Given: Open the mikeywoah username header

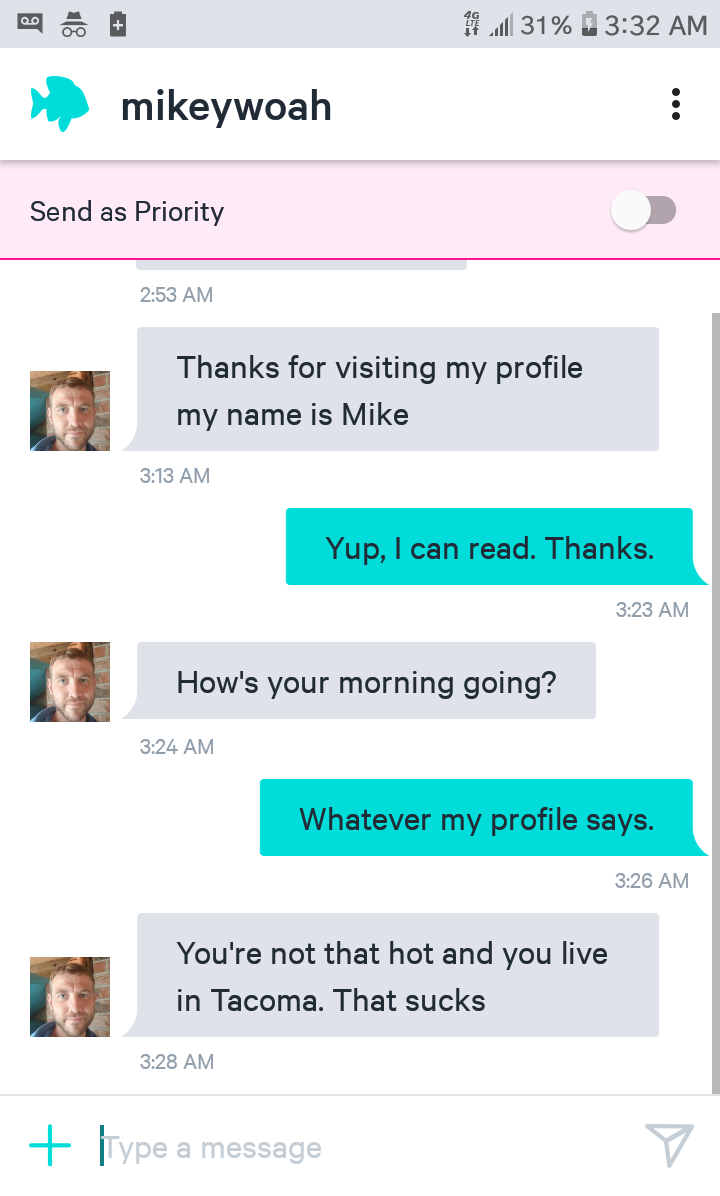Looking at the screenshot, I should [226, 106].
